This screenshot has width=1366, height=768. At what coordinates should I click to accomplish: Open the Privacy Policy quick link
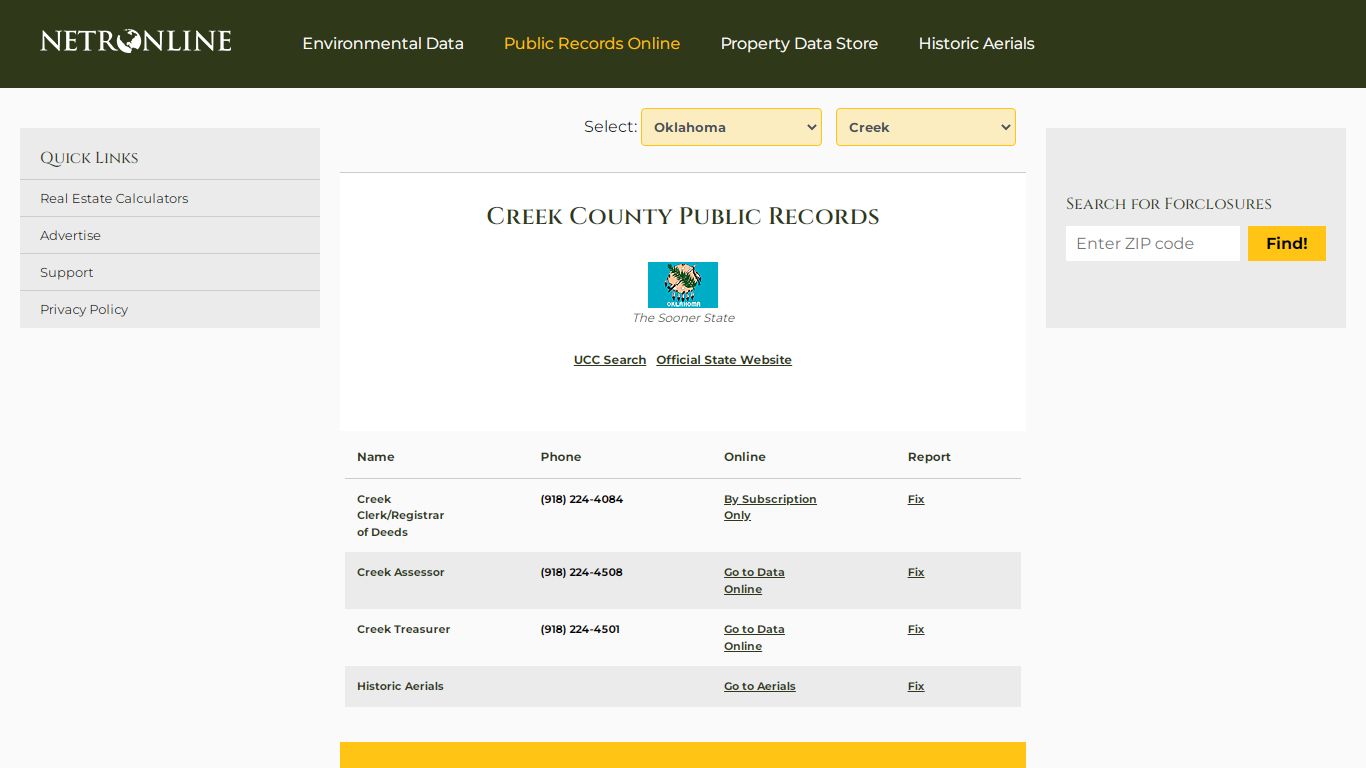[84, 309]
